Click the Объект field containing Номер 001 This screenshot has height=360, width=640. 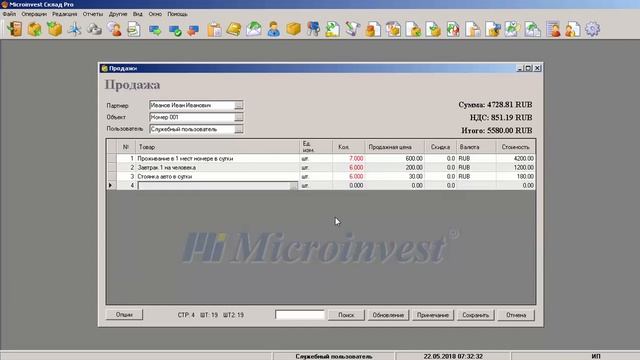(x=192, y=117)
